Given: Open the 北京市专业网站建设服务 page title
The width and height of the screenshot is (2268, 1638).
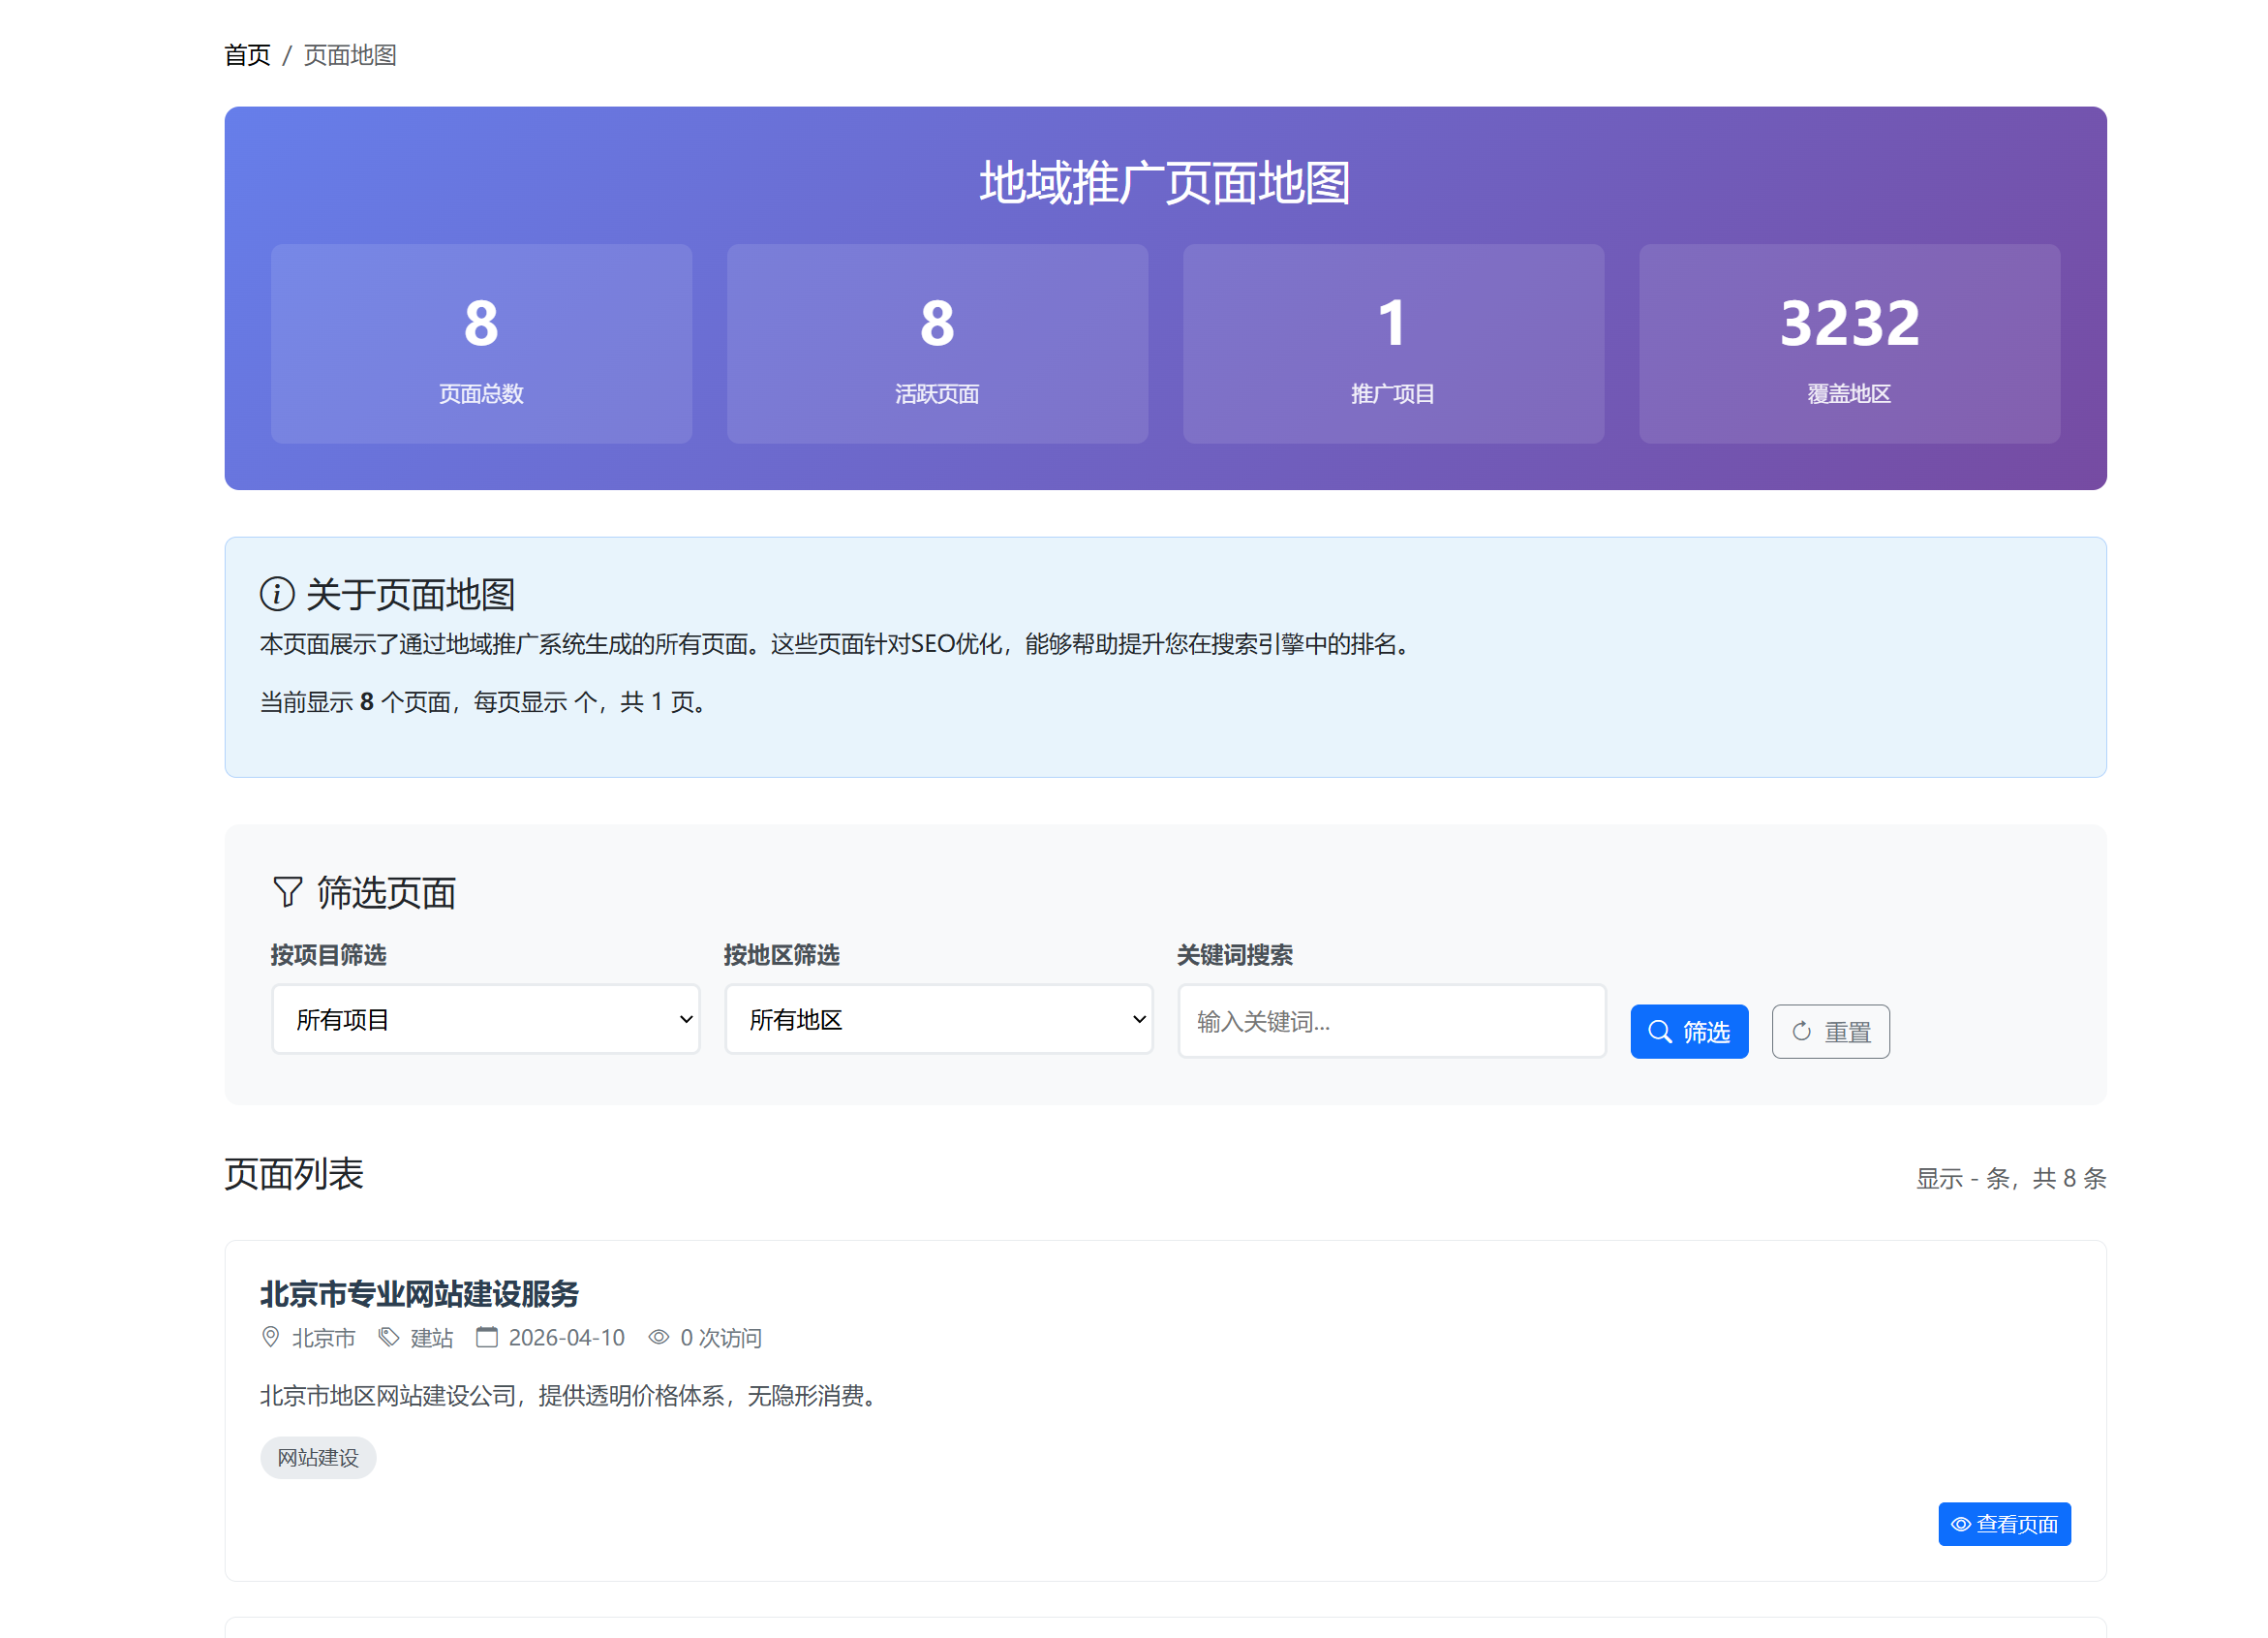Looking at the screenshot, I should point(419,1293).
